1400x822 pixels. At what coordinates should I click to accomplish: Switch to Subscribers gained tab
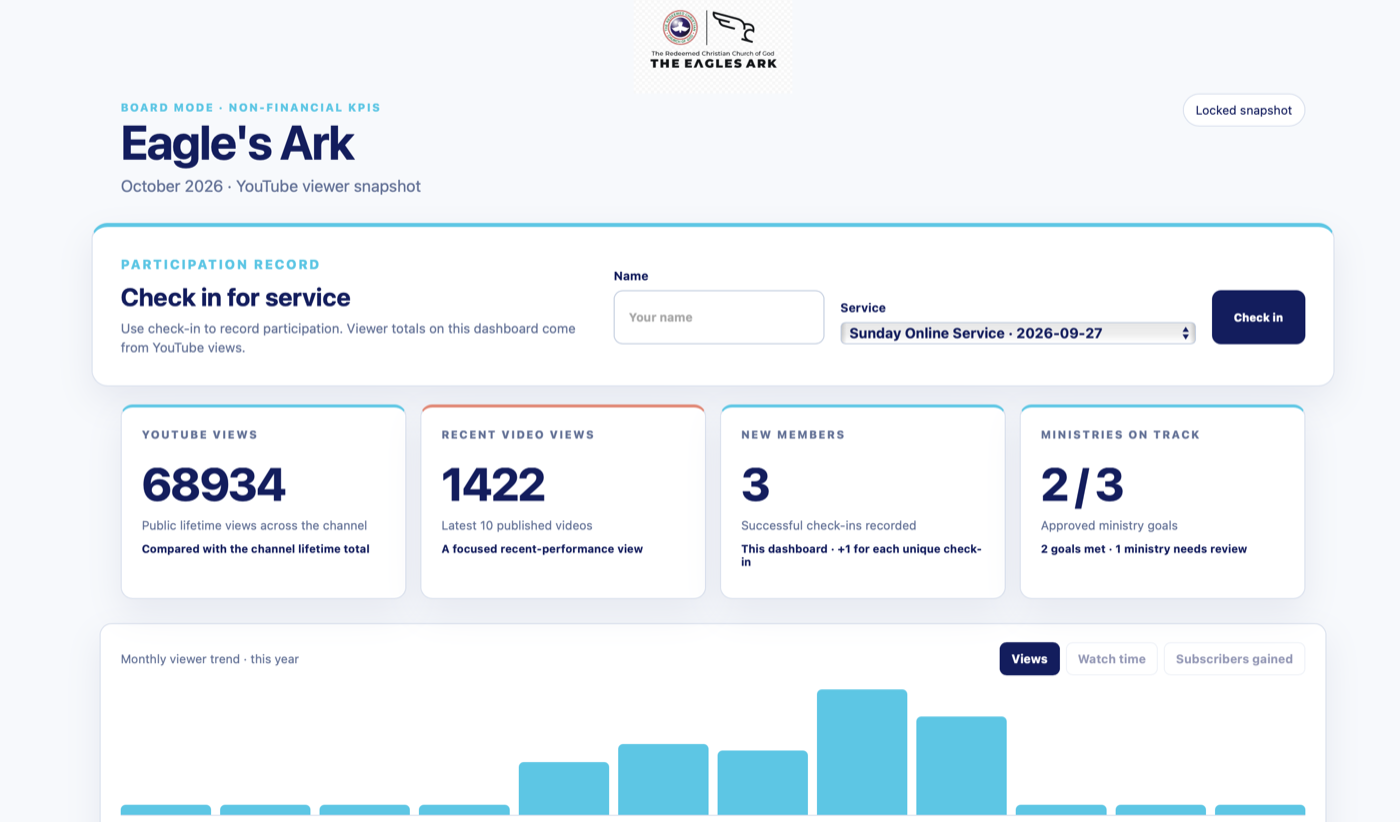point(1234,659)
